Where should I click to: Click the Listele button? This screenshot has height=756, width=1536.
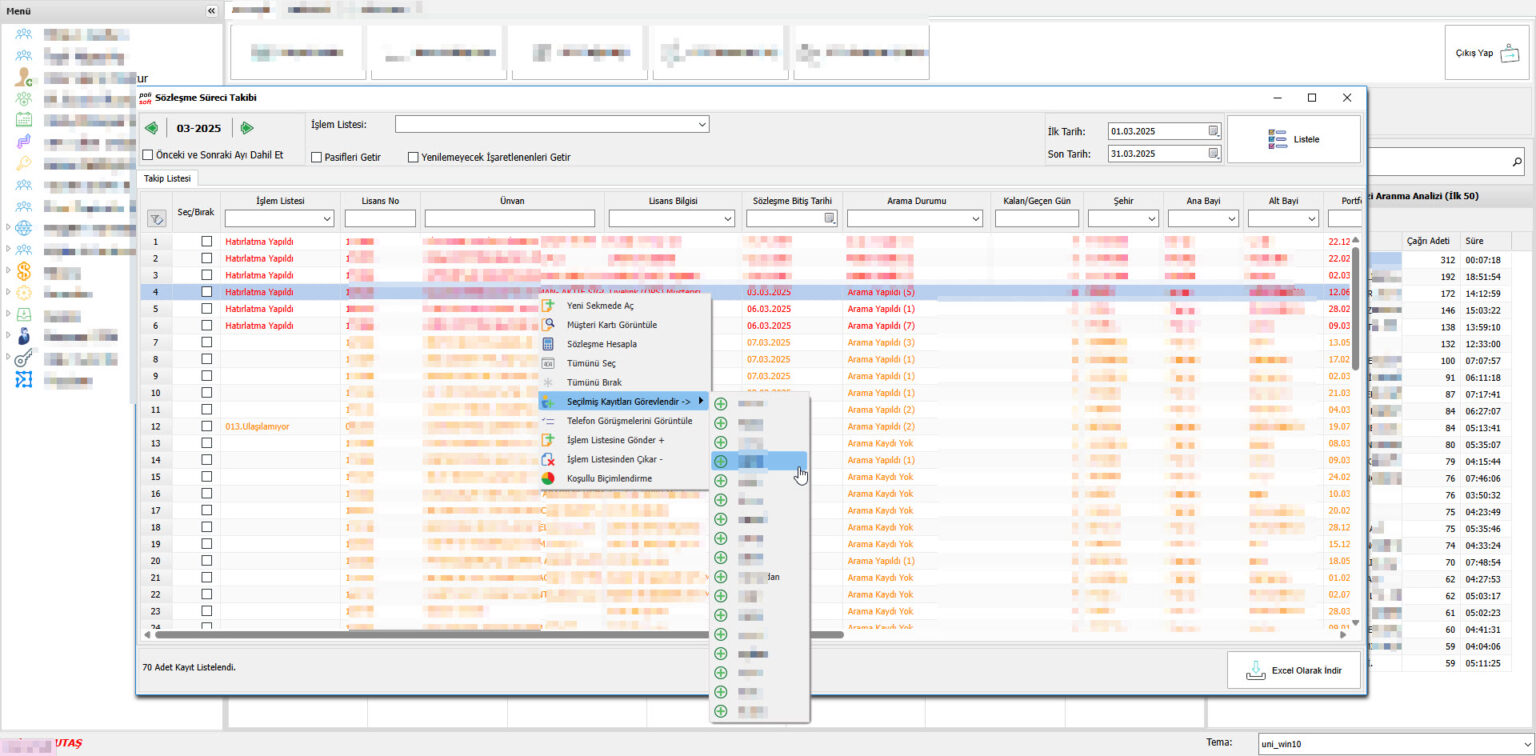coord(1293,139)
